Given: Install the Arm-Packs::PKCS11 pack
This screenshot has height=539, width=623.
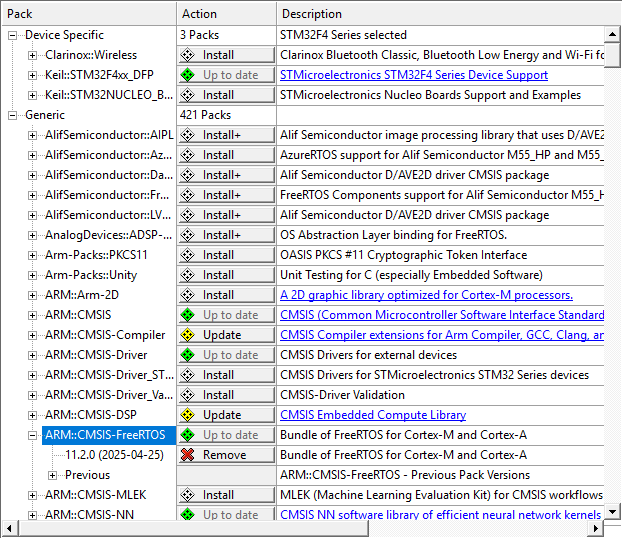Looking at the screenshot, I should click(x=226, y=255).
